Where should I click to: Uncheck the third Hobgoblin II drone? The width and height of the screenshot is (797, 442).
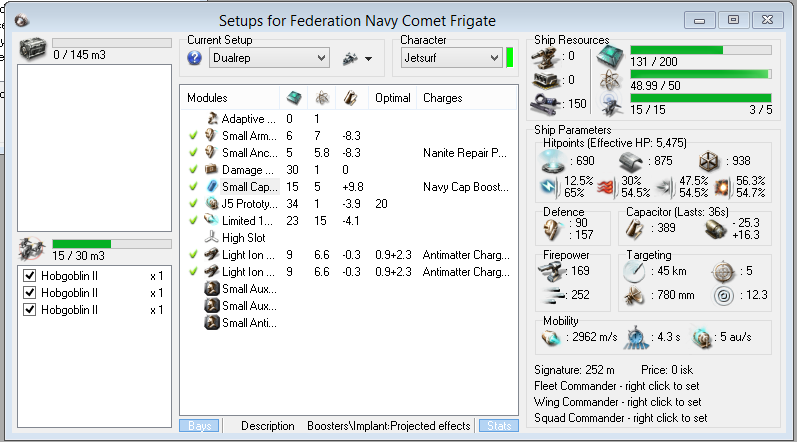click(29, 309)
